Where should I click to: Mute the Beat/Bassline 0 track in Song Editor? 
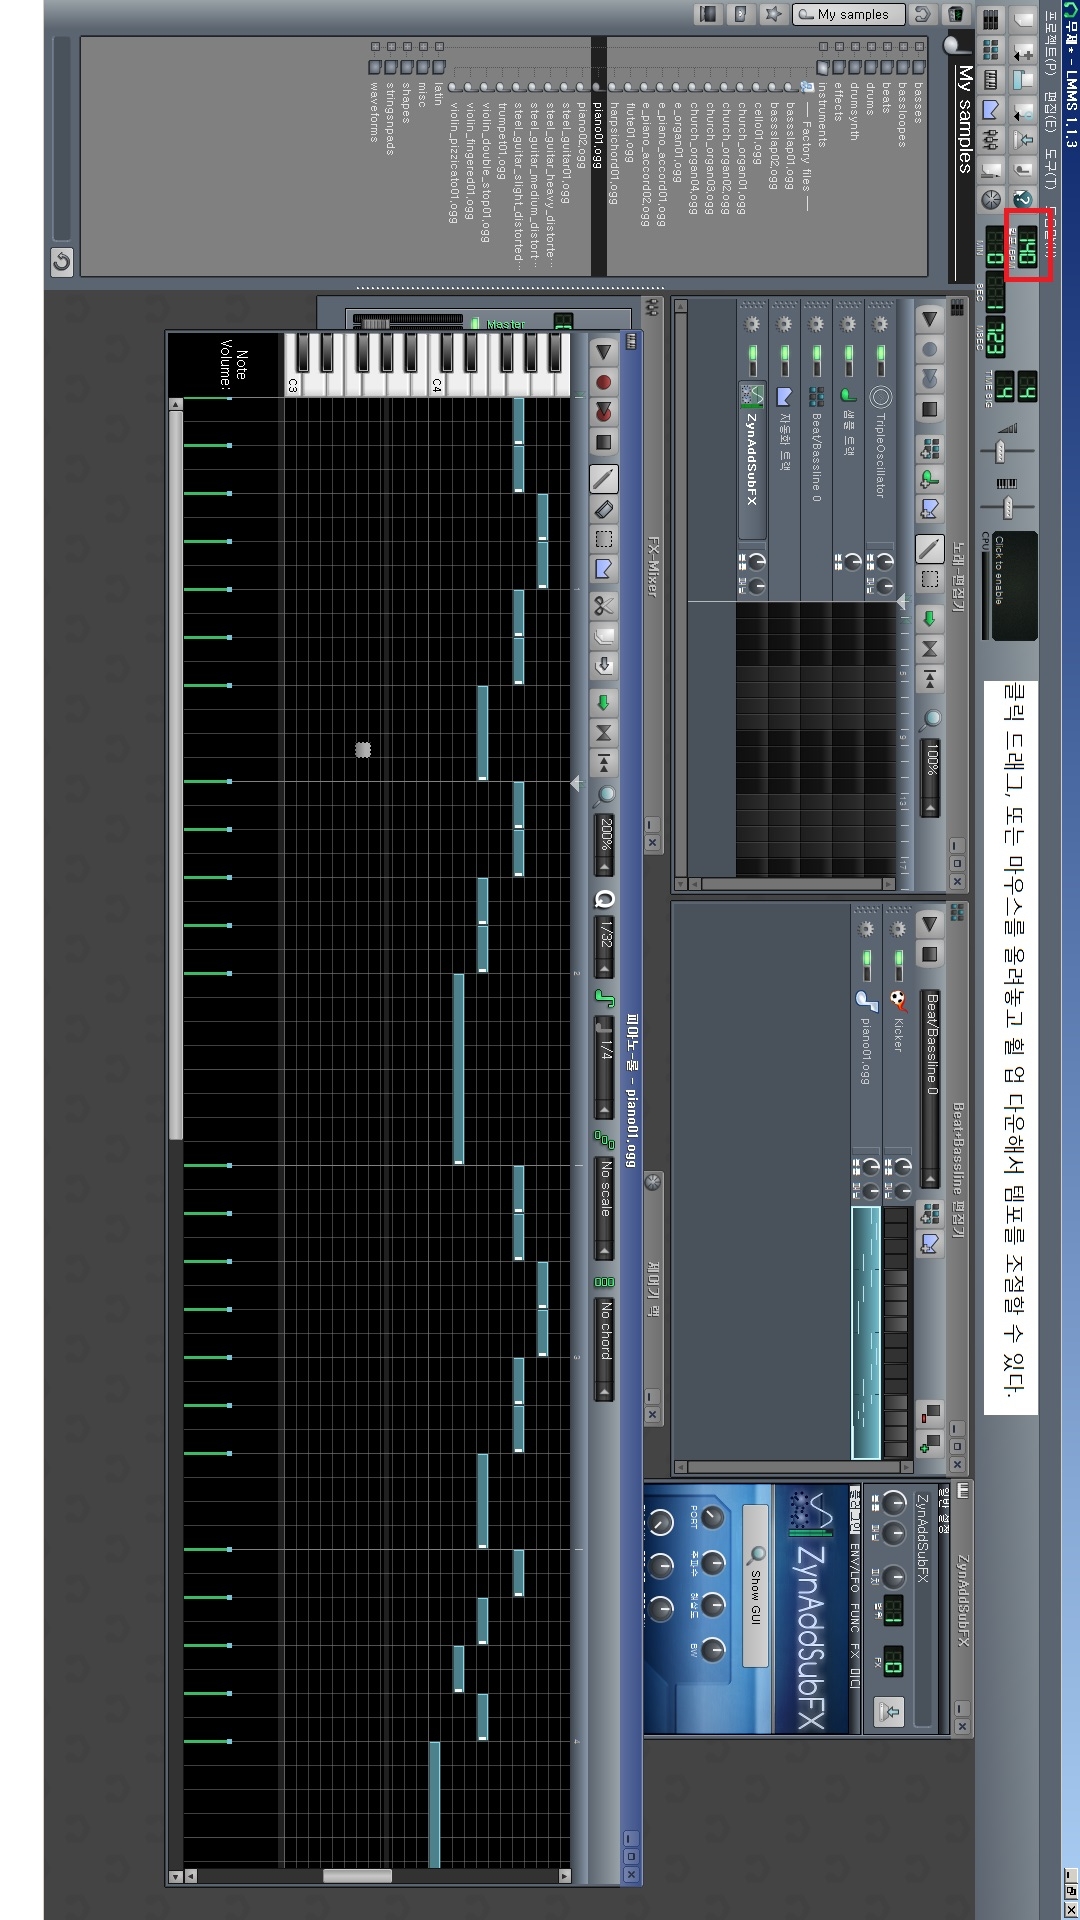[817, 353]
